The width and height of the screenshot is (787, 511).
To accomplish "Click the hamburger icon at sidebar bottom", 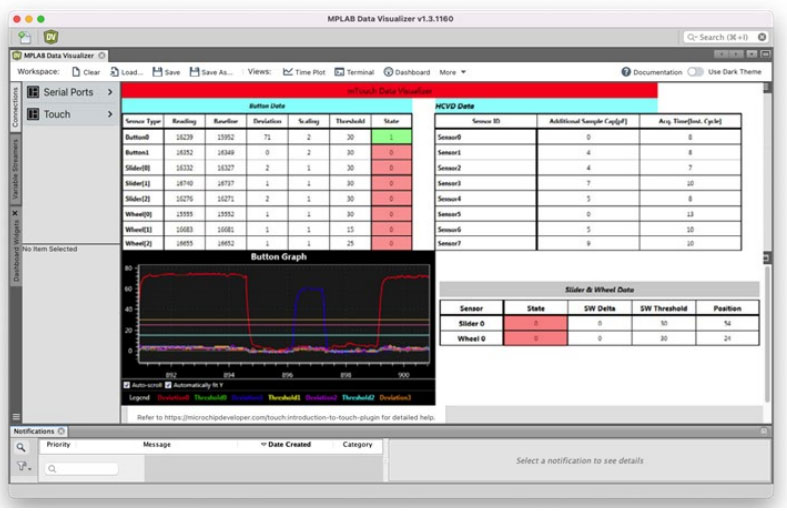I will click(x=16, y=417).
